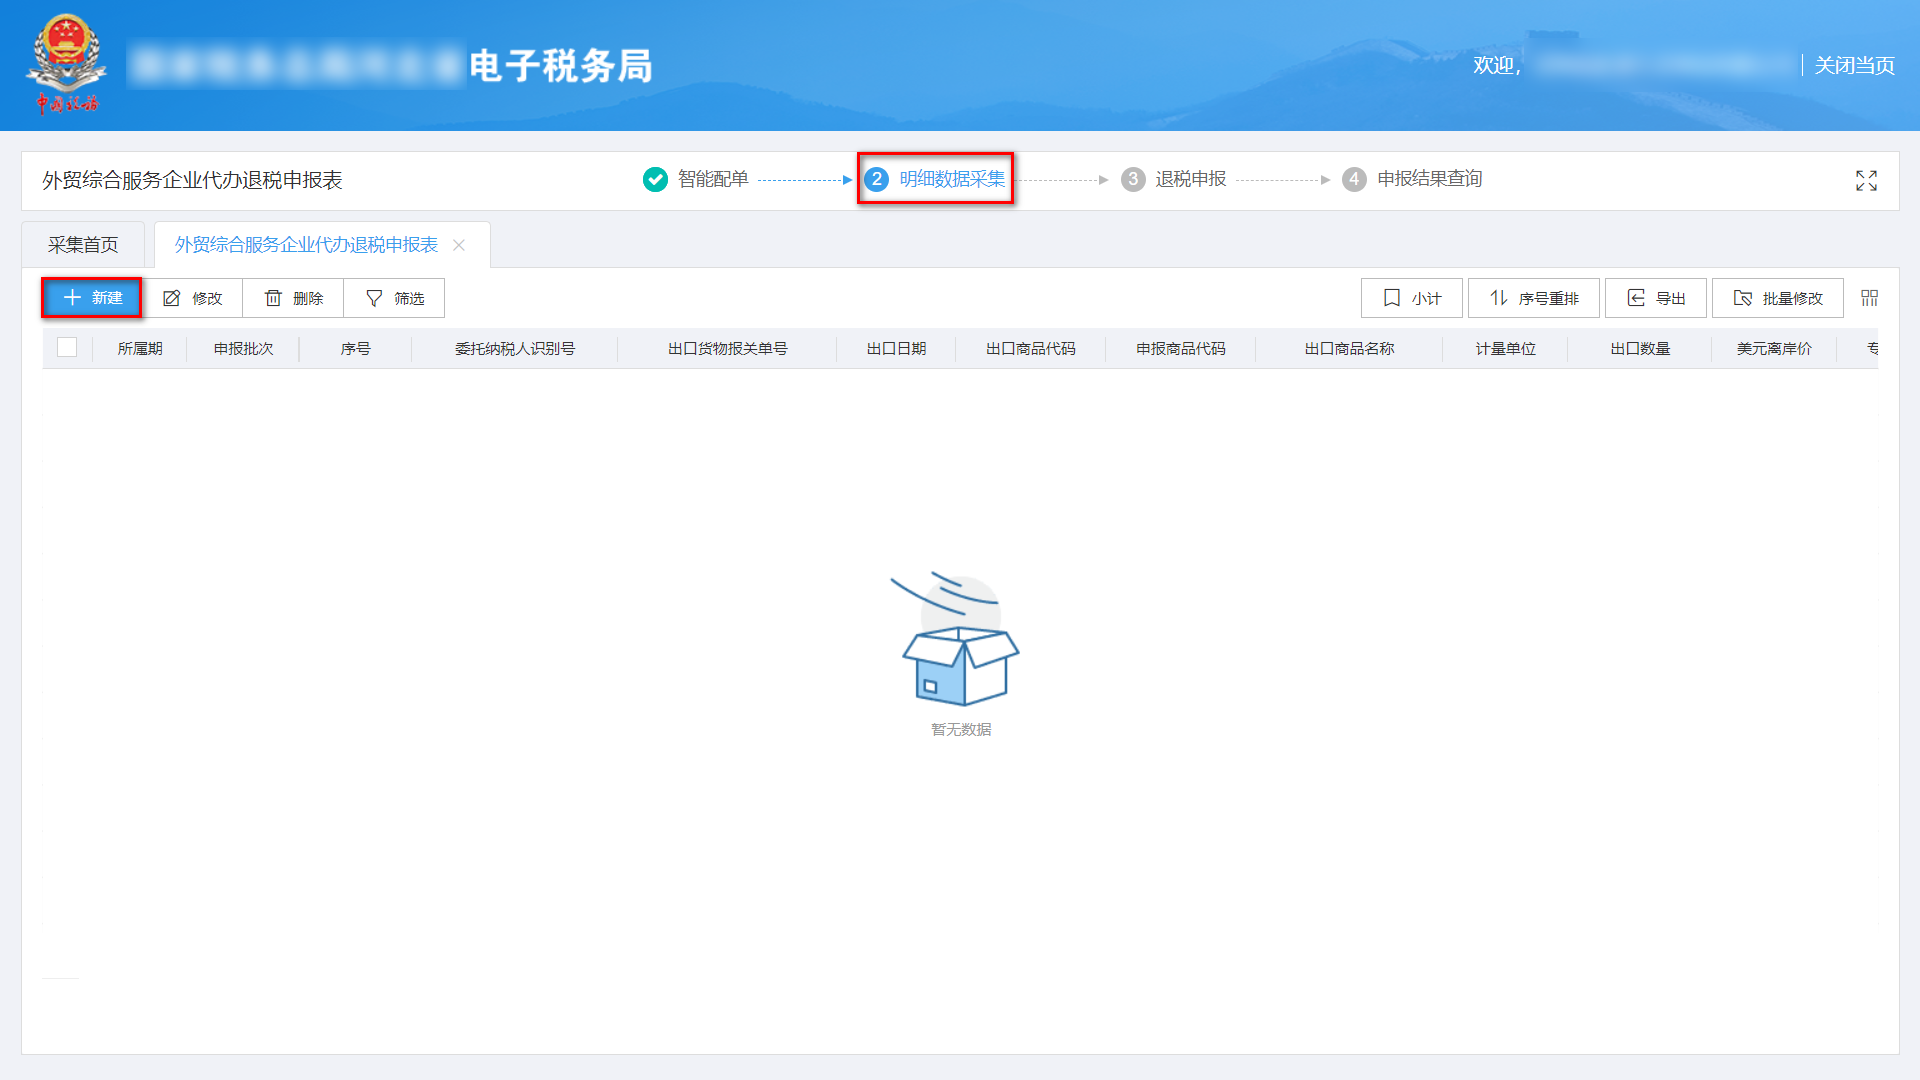This screenshot has height=1080, width=1920.
Task: Select the 外贸综合服务企业代办退税申报表 tab
Action: [x=305, y=243]
